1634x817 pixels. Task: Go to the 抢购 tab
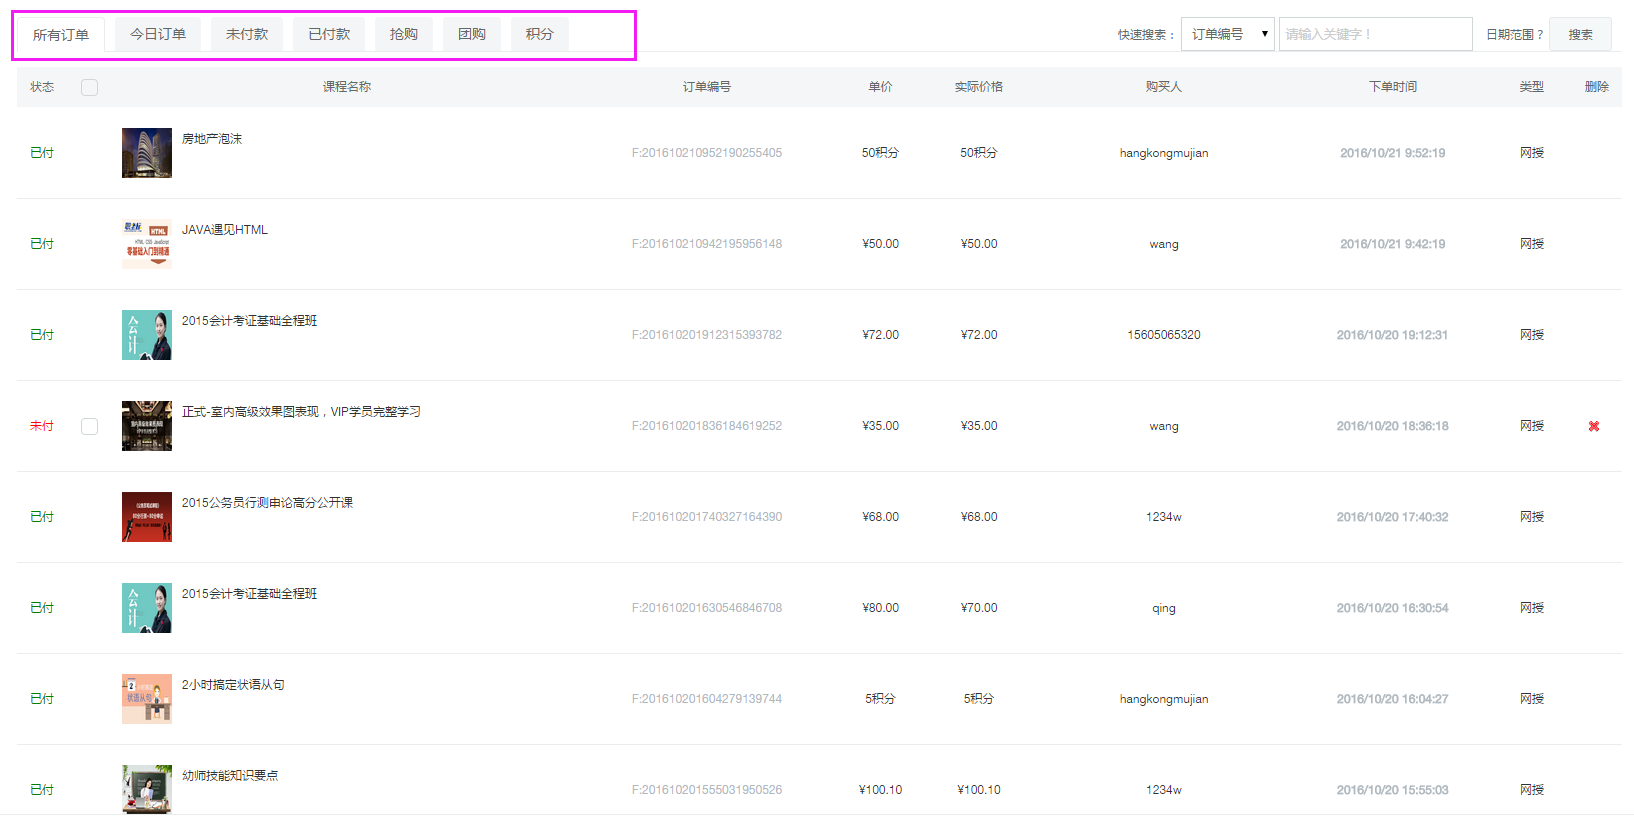[404, 34]
